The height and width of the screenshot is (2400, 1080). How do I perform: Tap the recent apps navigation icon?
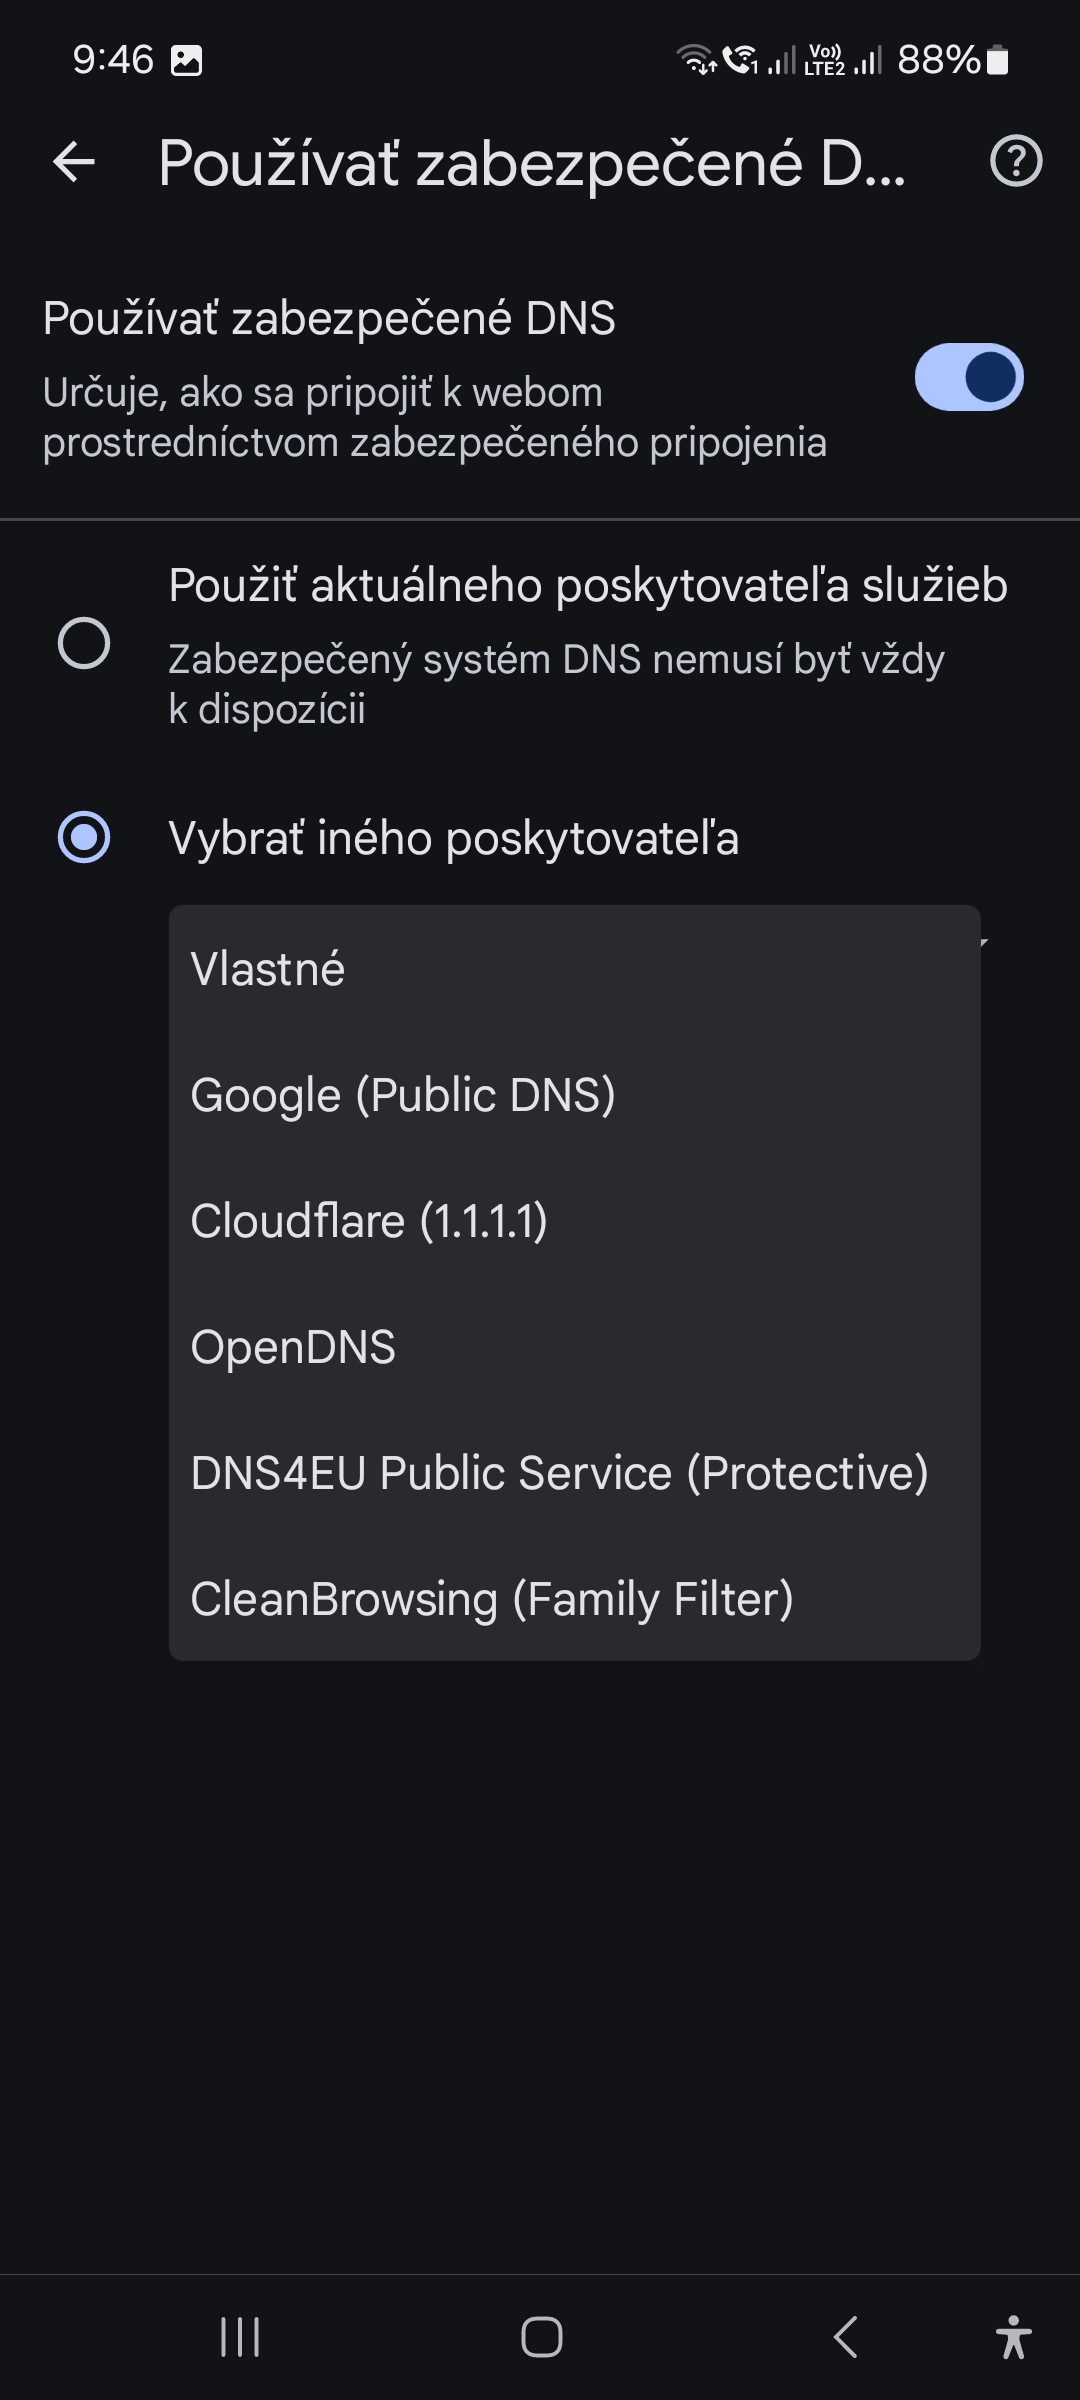(240, 2337)
